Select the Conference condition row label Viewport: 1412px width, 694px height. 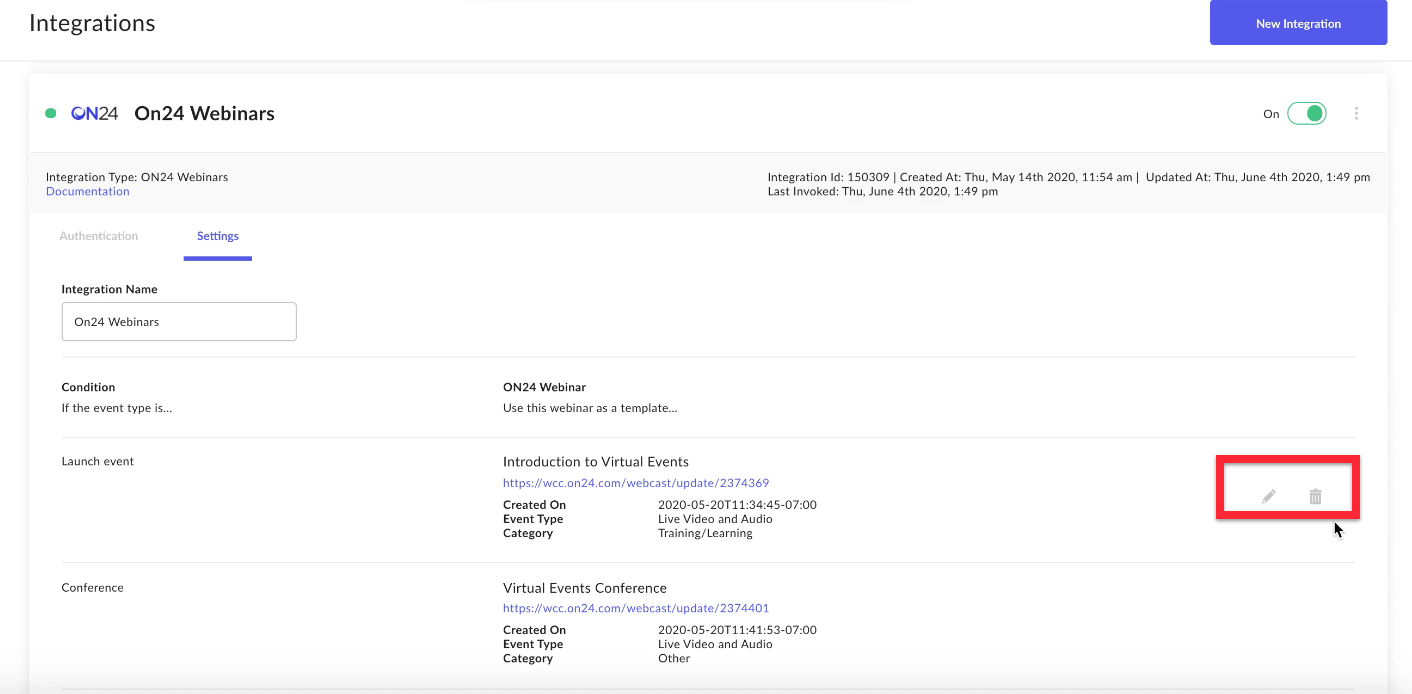click(93, 588)
